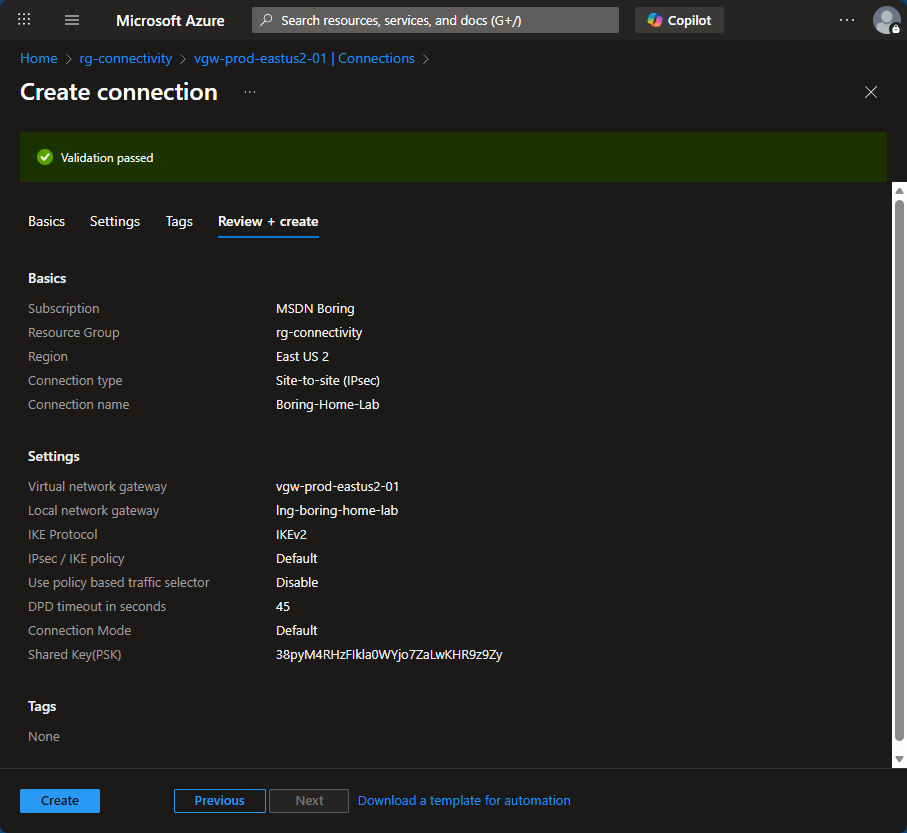Open the hamburger portal menu
Image resolution: width=907 pixels, height=833 pixels.
pos(72,20)
